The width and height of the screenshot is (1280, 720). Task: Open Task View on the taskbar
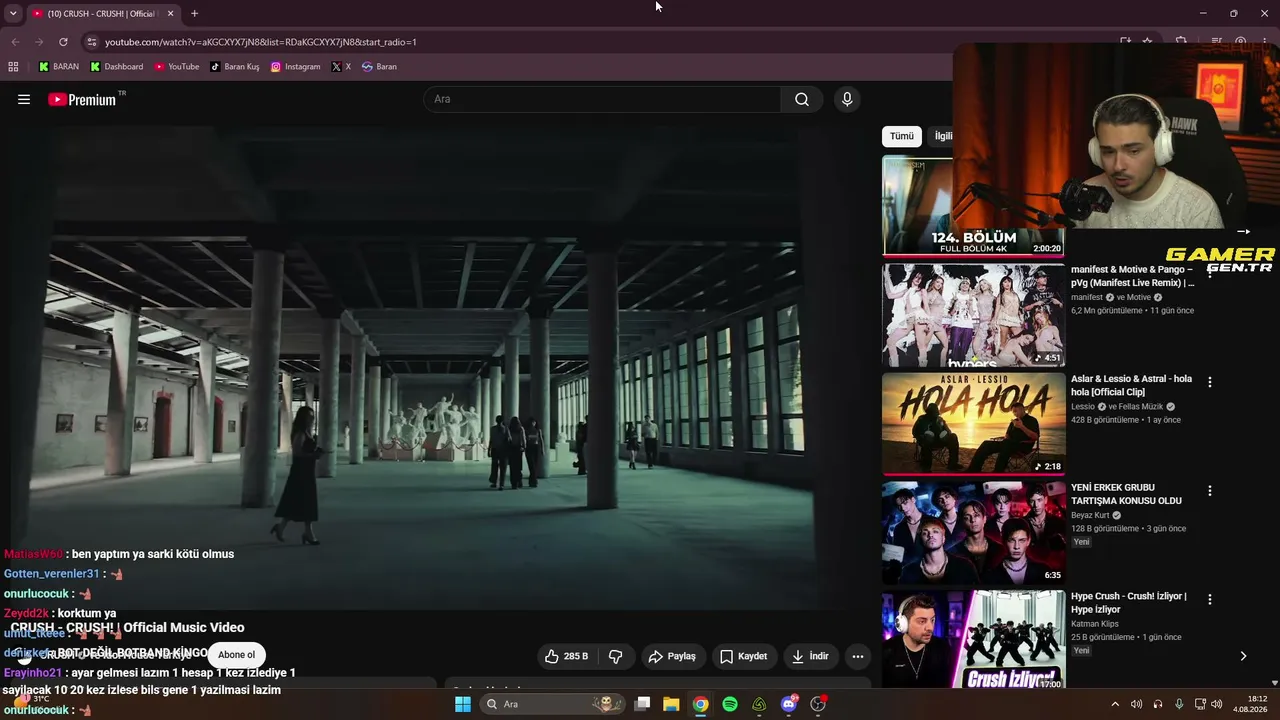(x=643, y=704)
